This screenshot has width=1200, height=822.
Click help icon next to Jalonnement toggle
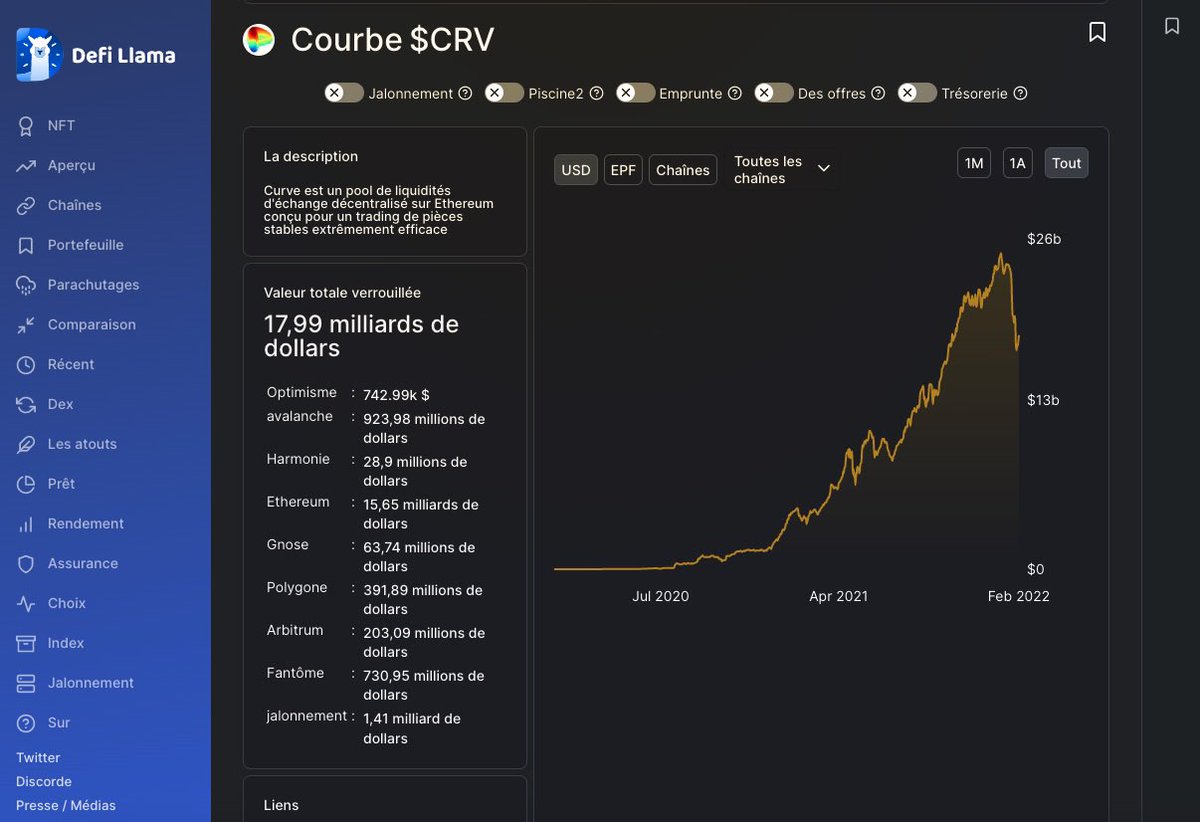pyautogui.click(x=465, y=93)
